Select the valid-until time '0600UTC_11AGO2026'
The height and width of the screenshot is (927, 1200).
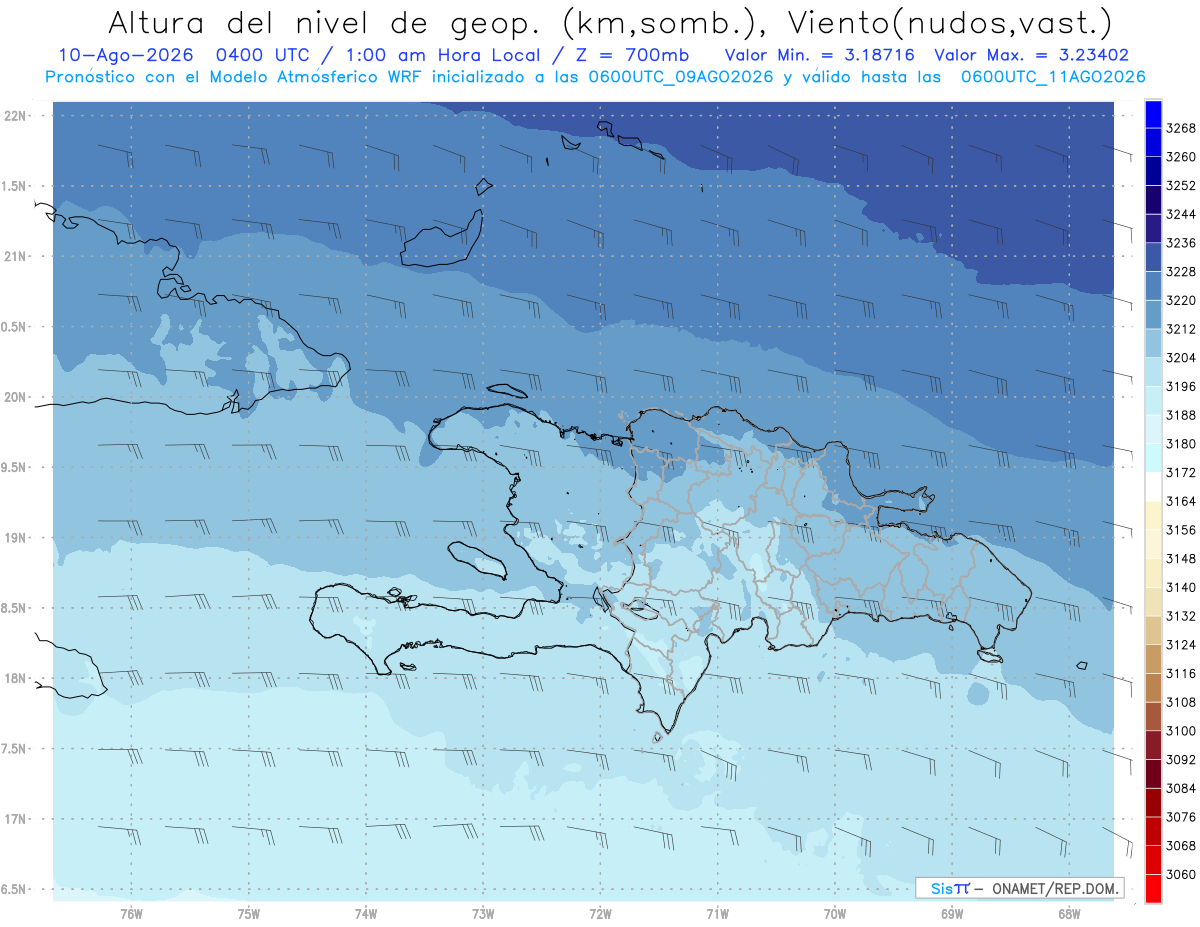[1053, 77]
